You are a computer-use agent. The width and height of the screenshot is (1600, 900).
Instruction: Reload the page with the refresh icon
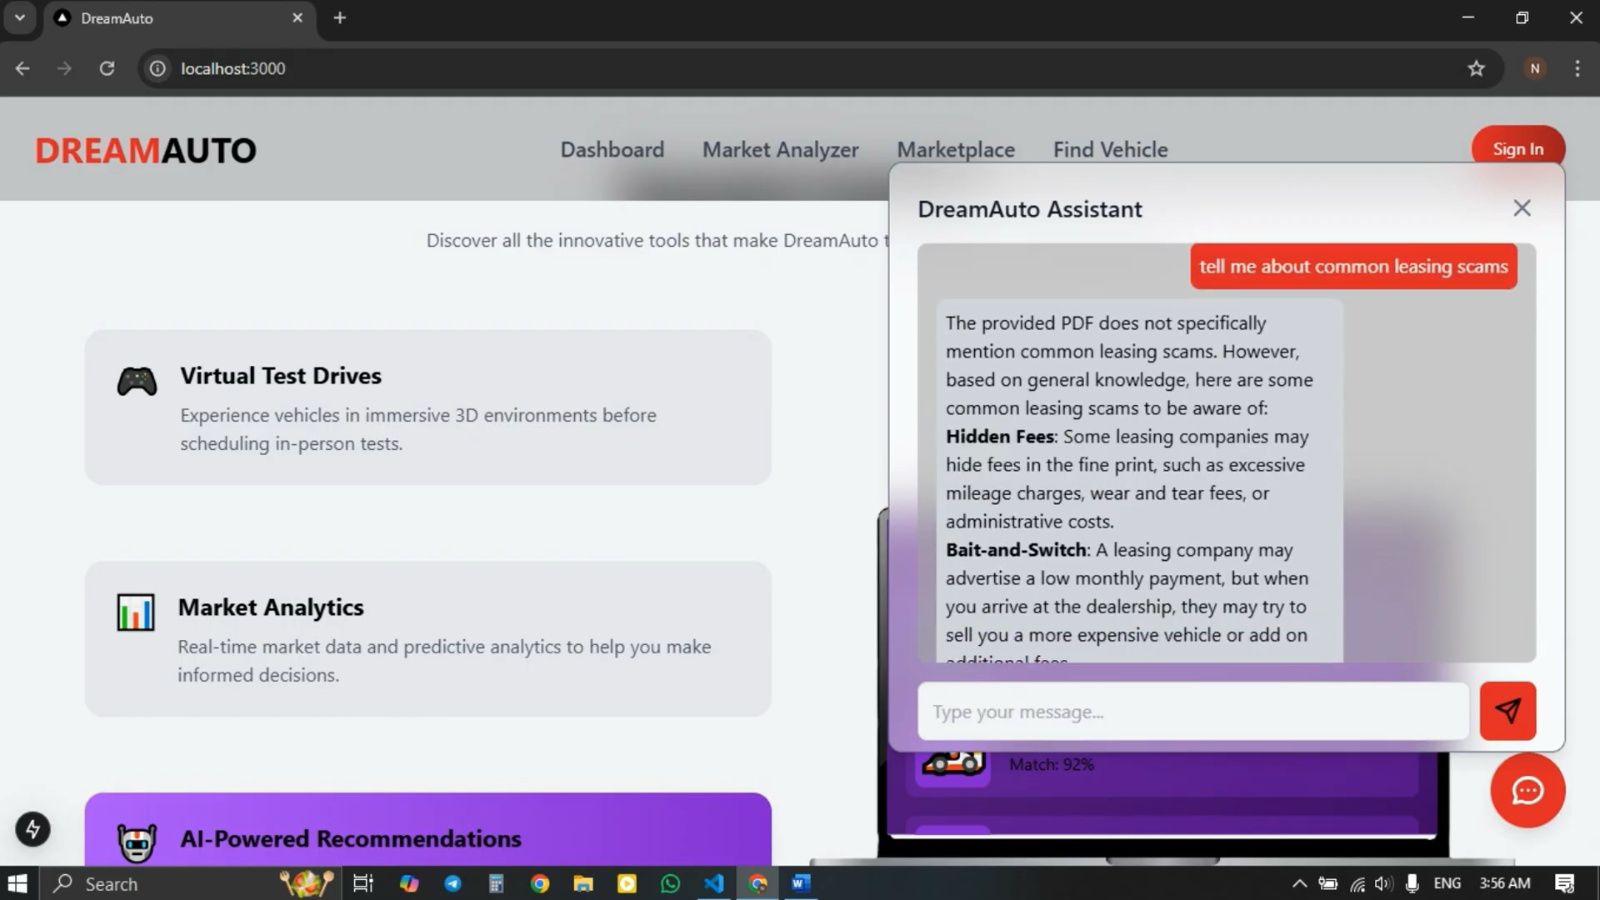coord(107,68)
